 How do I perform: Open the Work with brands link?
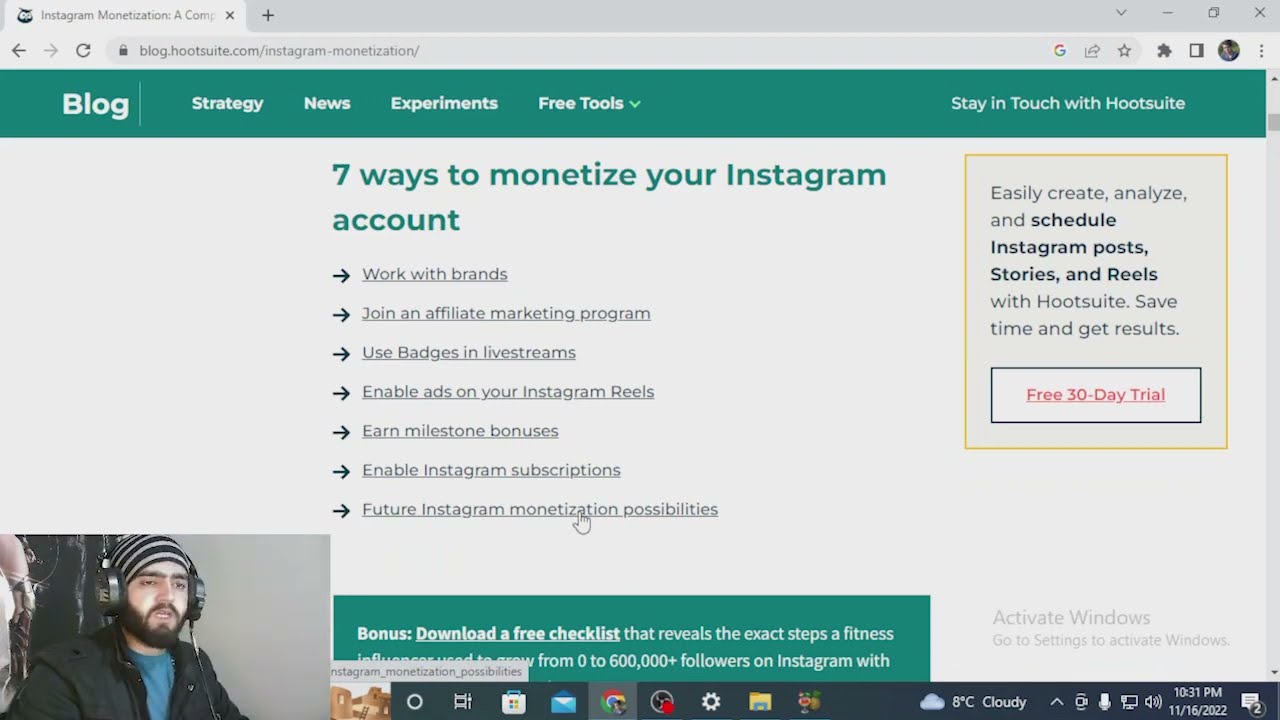(x=434, y=274)
